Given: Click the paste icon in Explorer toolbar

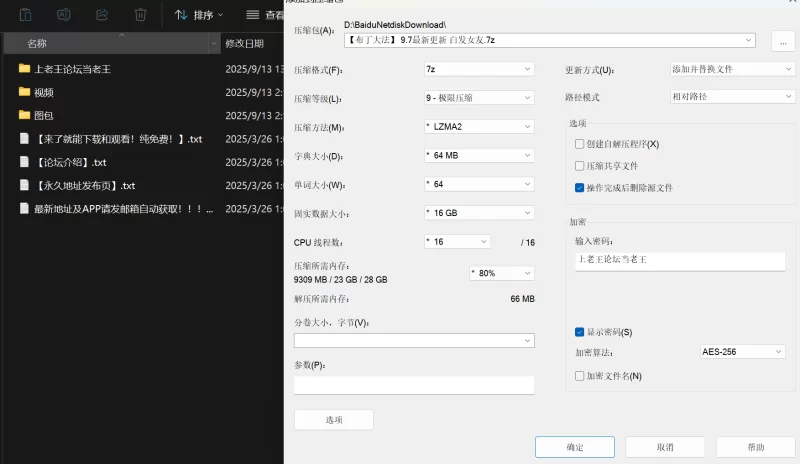Looking at the screenshot, I should point(25,15).
